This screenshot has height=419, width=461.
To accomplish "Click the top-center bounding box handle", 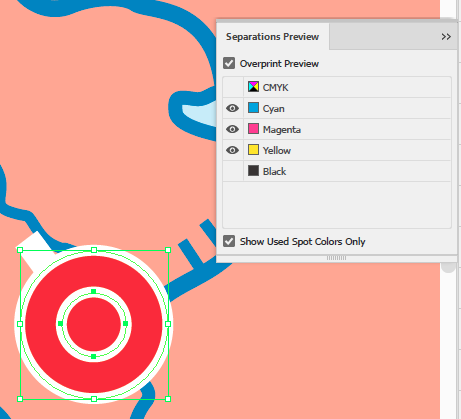I will point(94,250).
